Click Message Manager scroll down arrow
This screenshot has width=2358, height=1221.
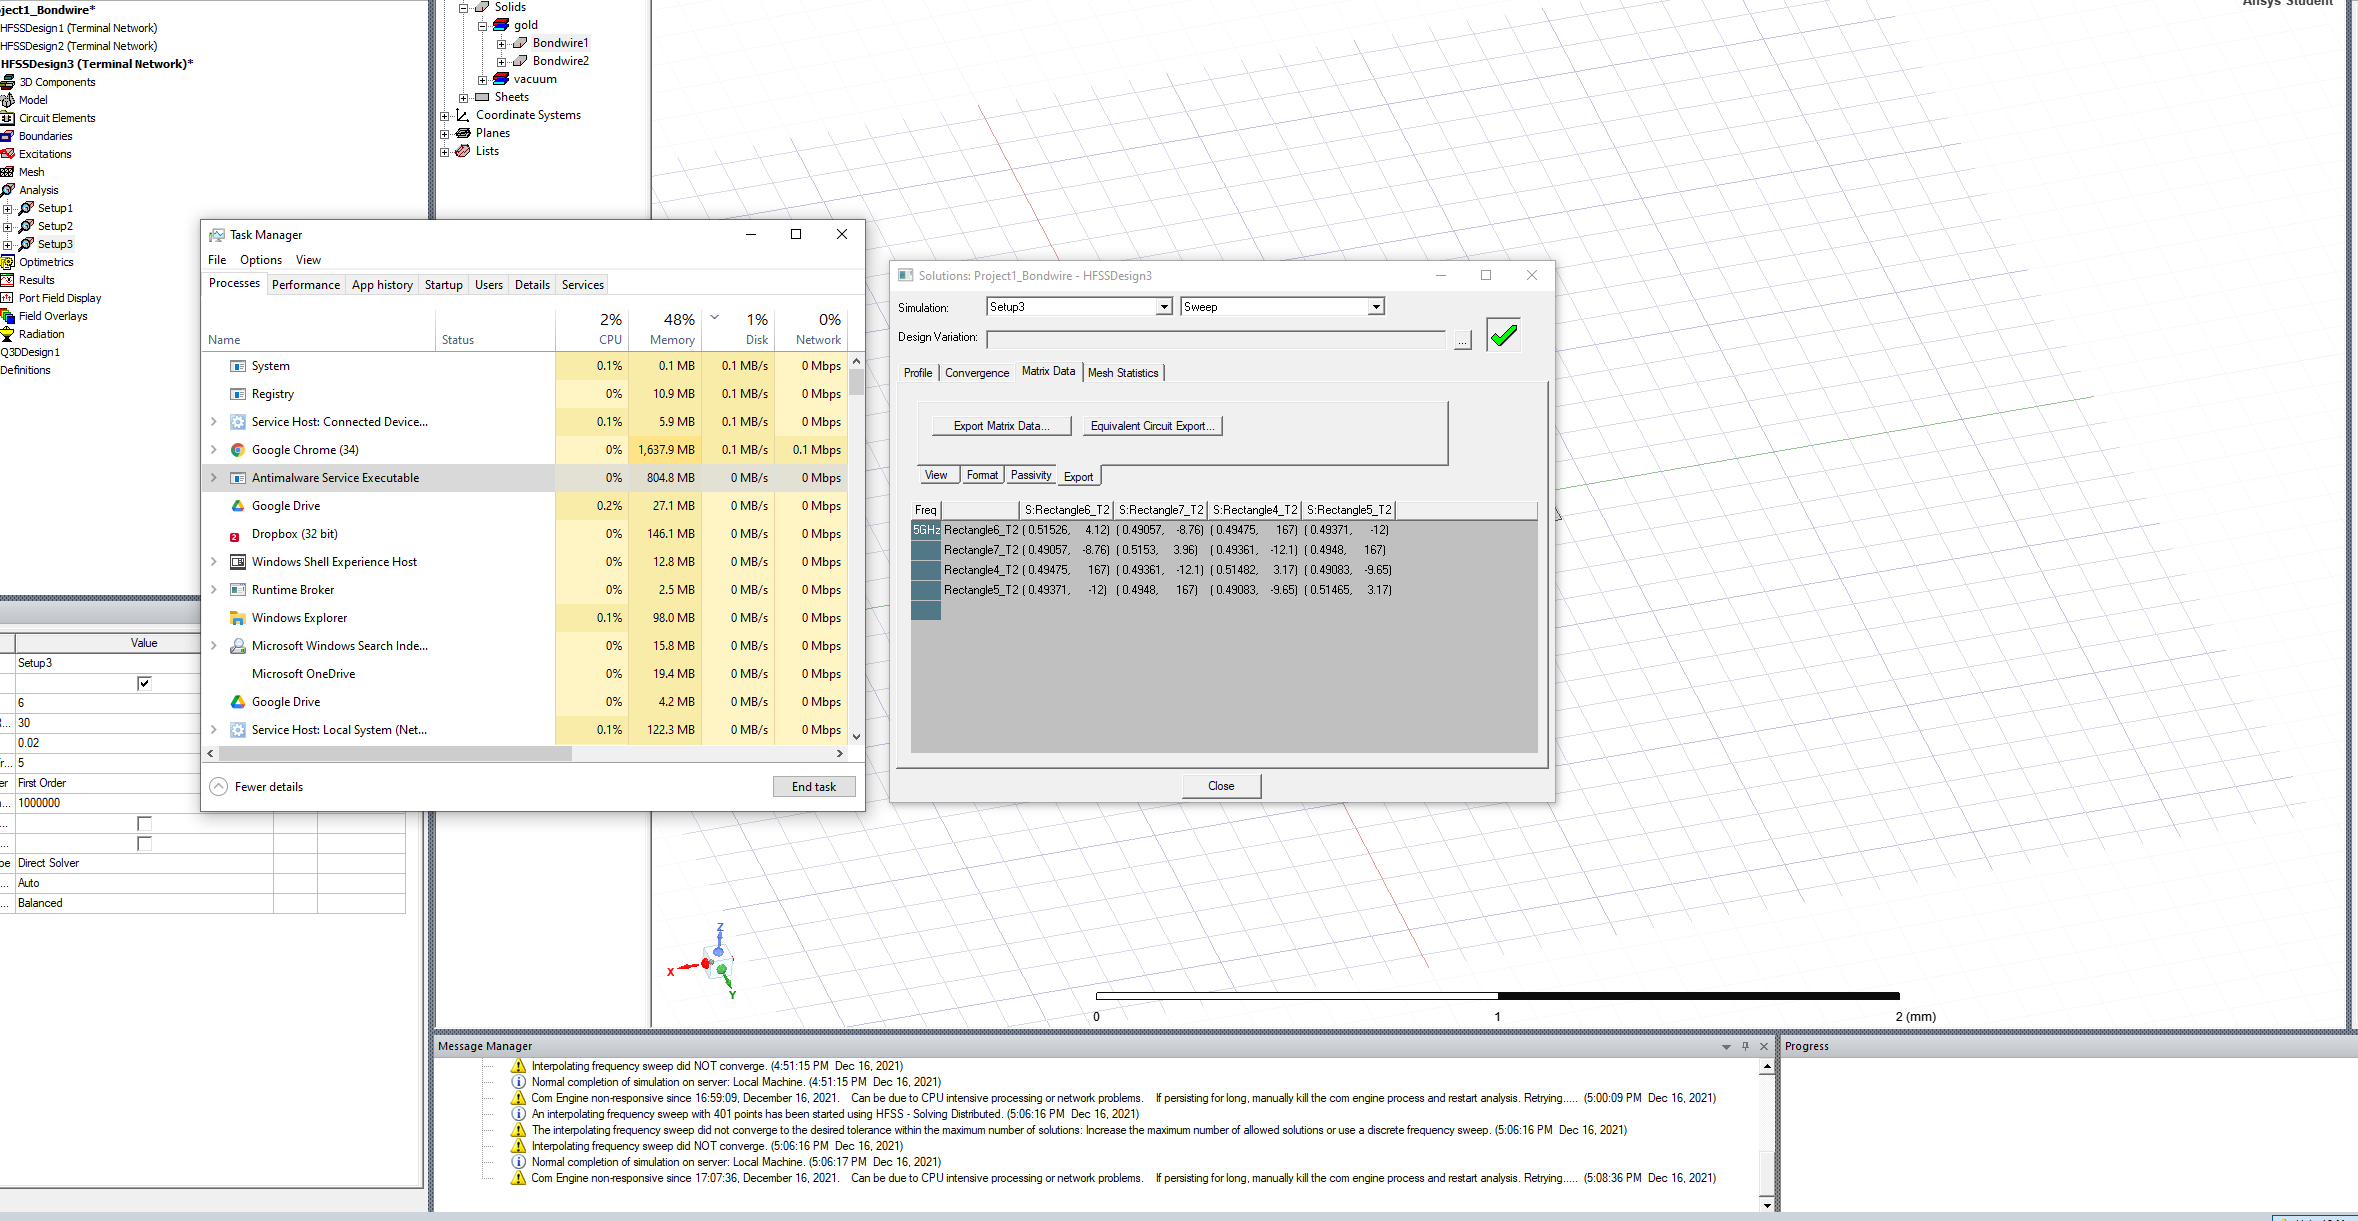tap(1767, 1205)
